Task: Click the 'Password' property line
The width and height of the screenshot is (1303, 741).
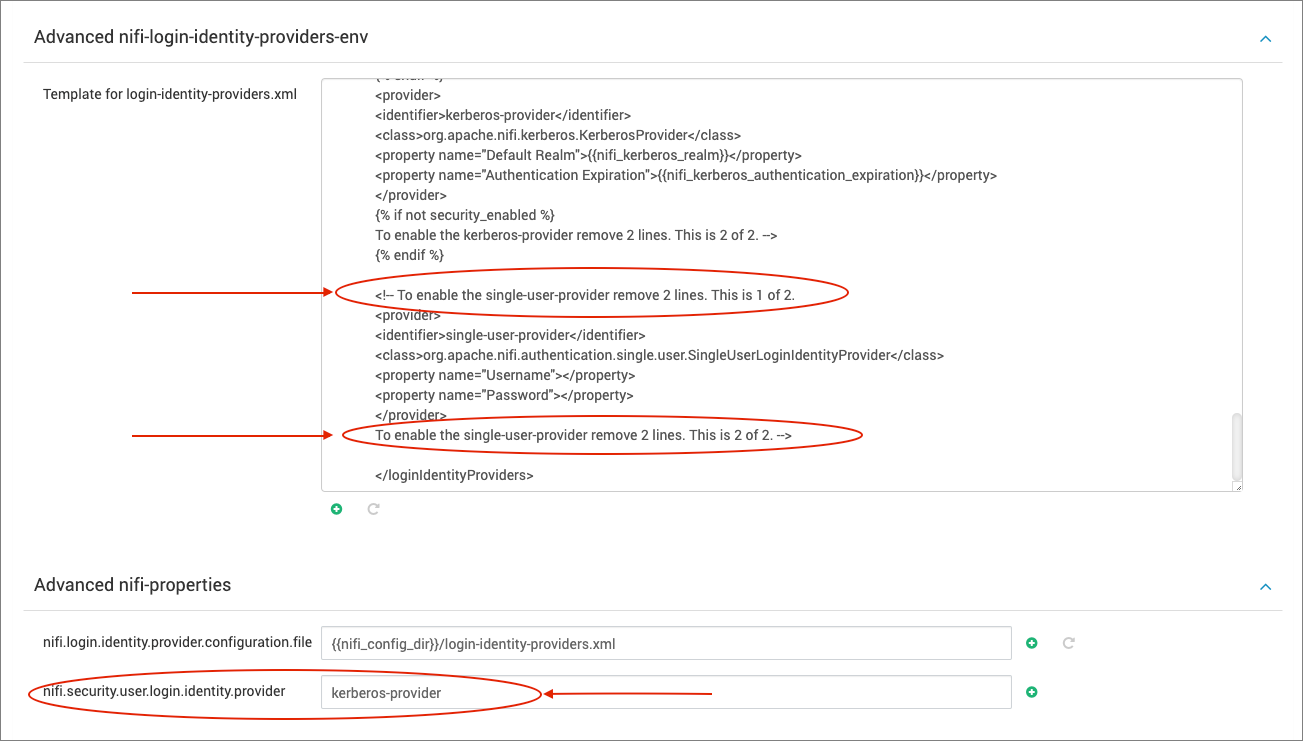Action: pos(505,395)
